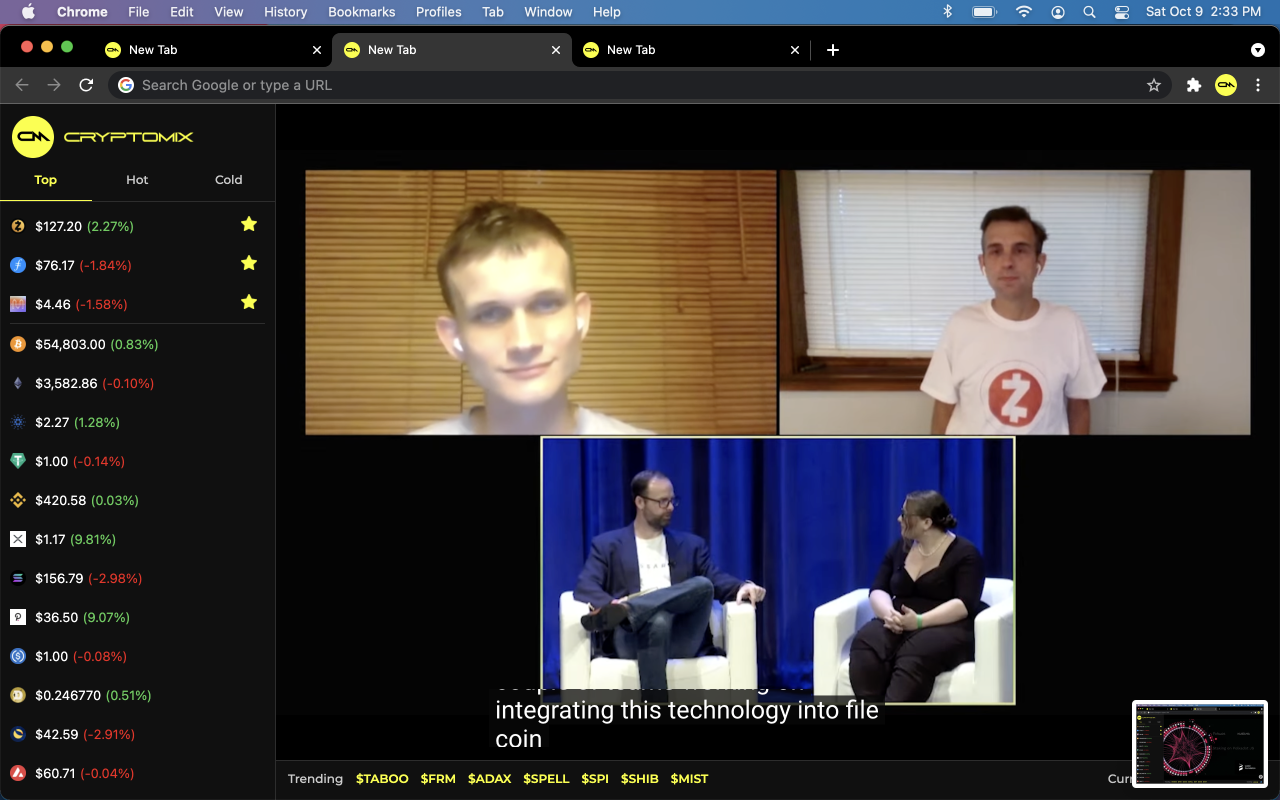Select the Tether icon at $1.00 (-0.14%)
This screenshot has height=800, width=1280.
coord(18,461)
